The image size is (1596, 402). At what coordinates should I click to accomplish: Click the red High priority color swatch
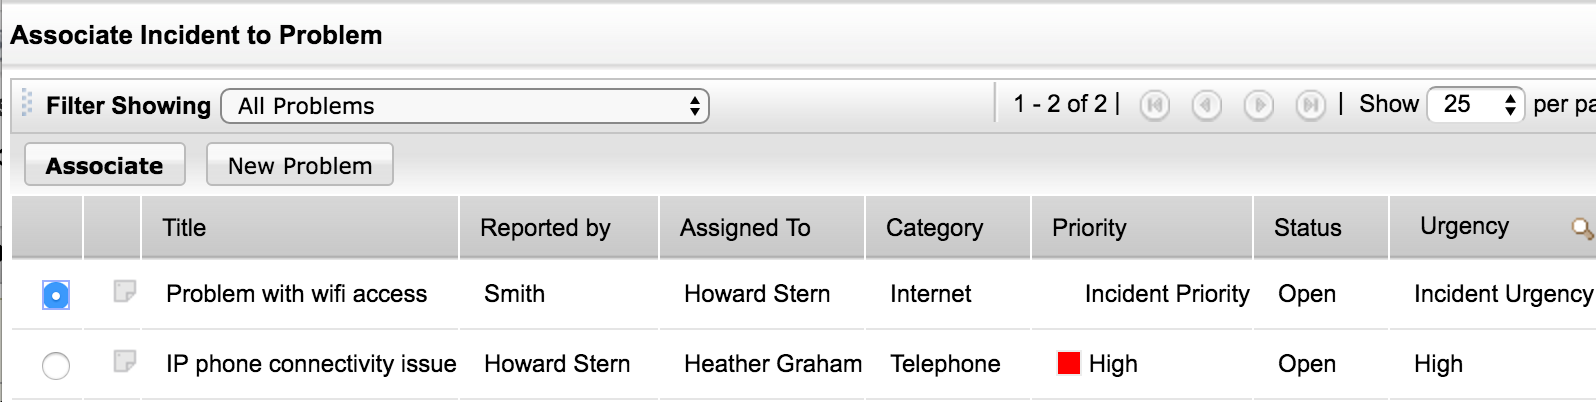coord(1069,363)
